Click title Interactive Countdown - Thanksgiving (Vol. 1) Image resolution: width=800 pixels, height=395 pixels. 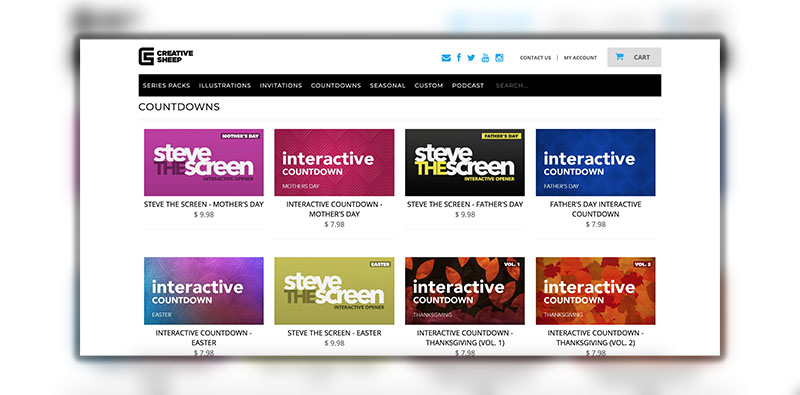[465, 338]
